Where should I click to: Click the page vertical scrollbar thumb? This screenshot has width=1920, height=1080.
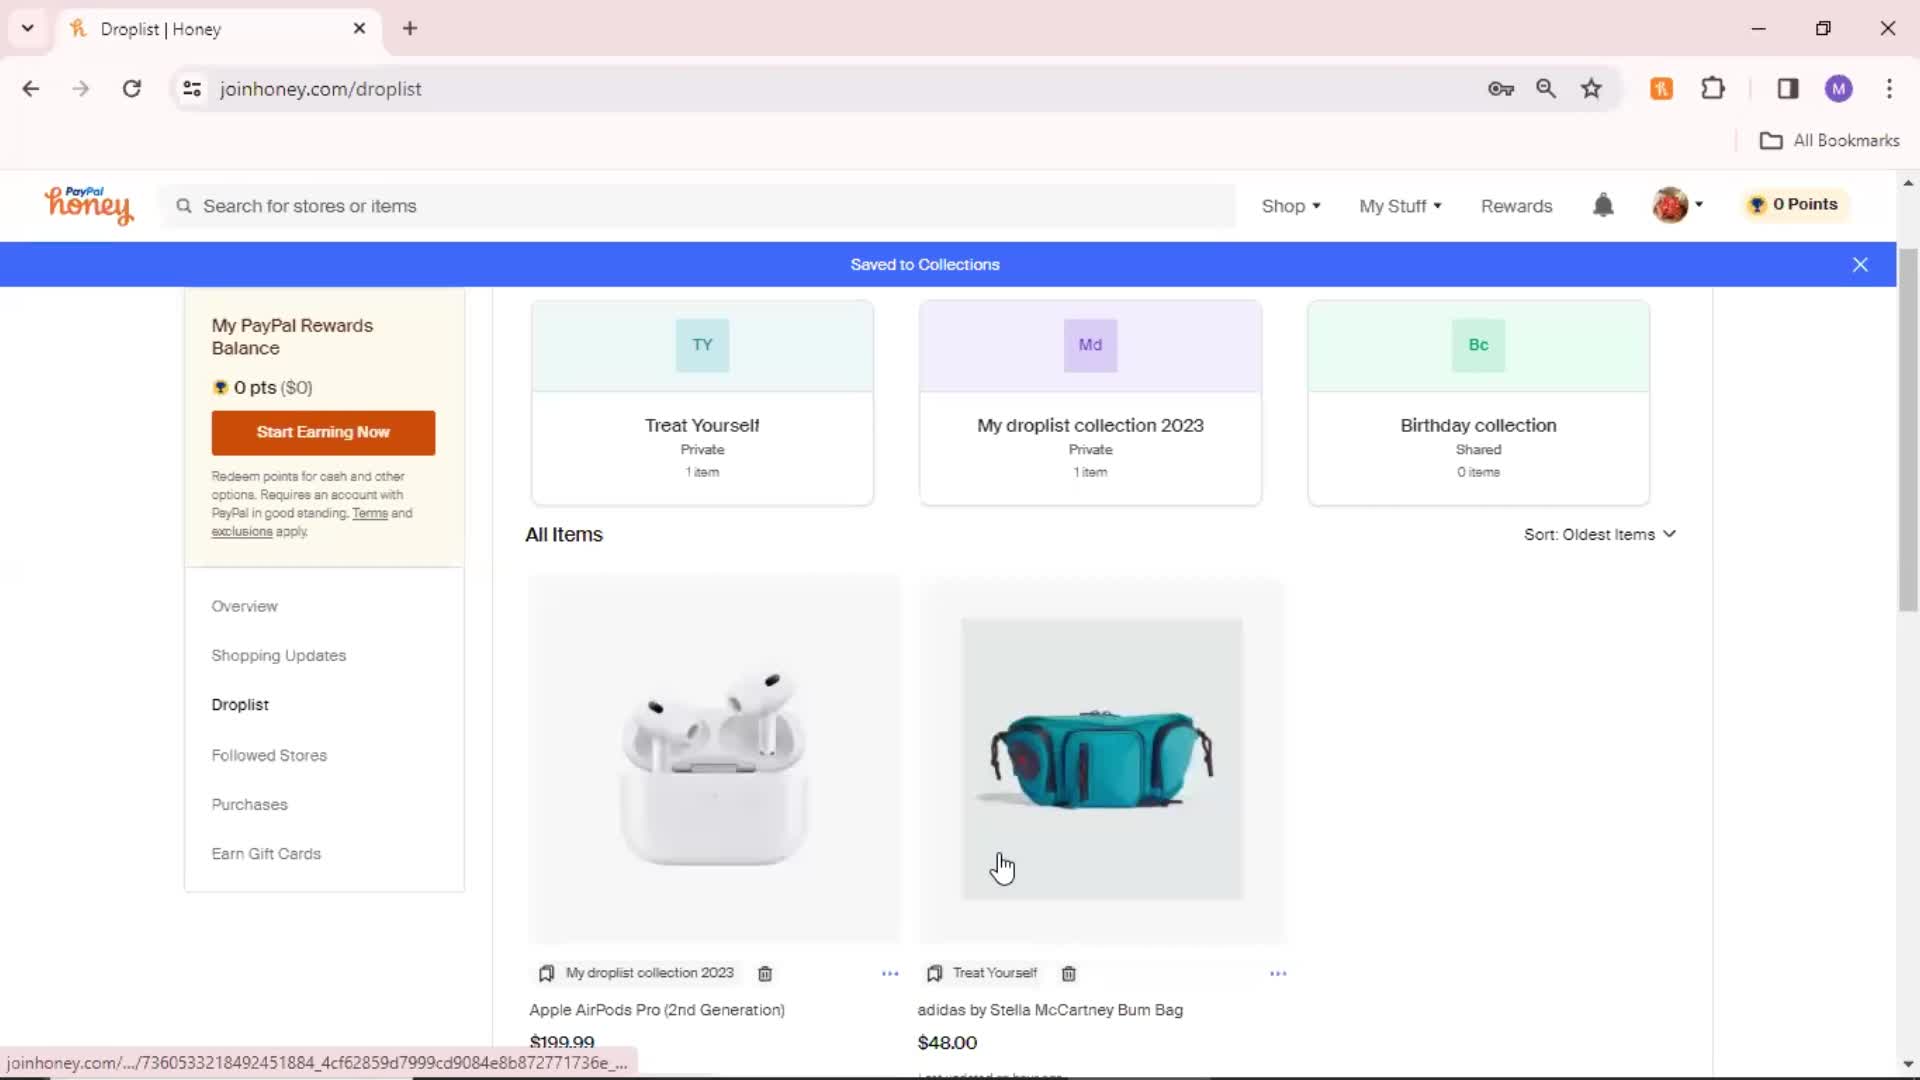click(x=1908, y=430)
